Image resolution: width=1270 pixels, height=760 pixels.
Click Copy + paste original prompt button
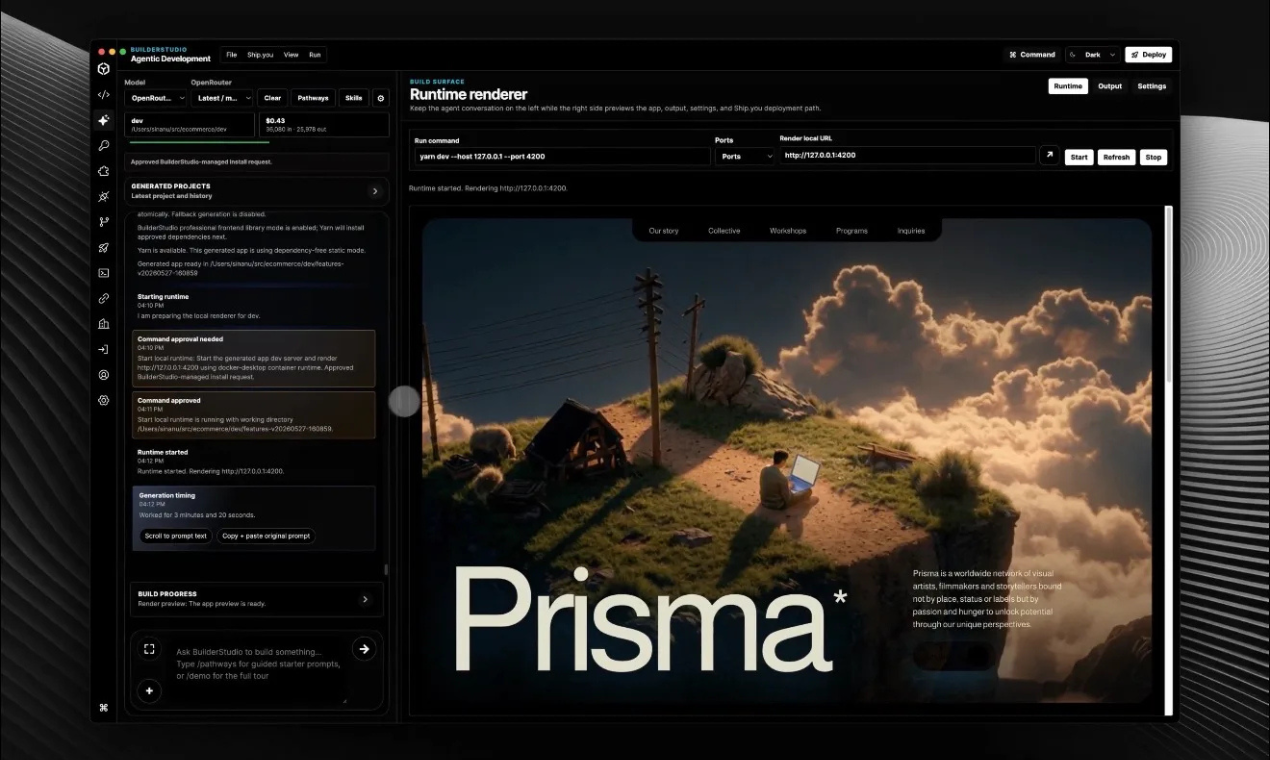point(266,536)
